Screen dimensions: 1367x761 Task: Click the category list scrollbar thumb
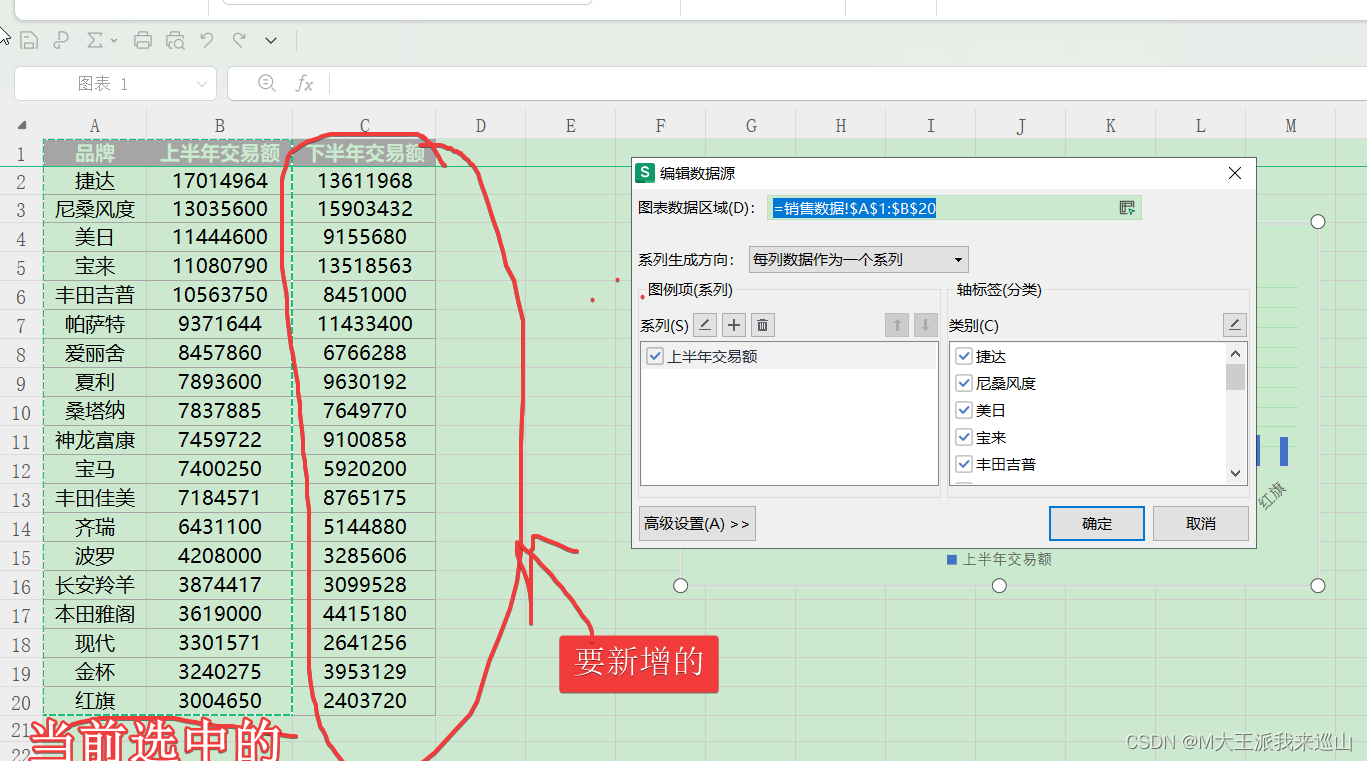(1236, 377)
